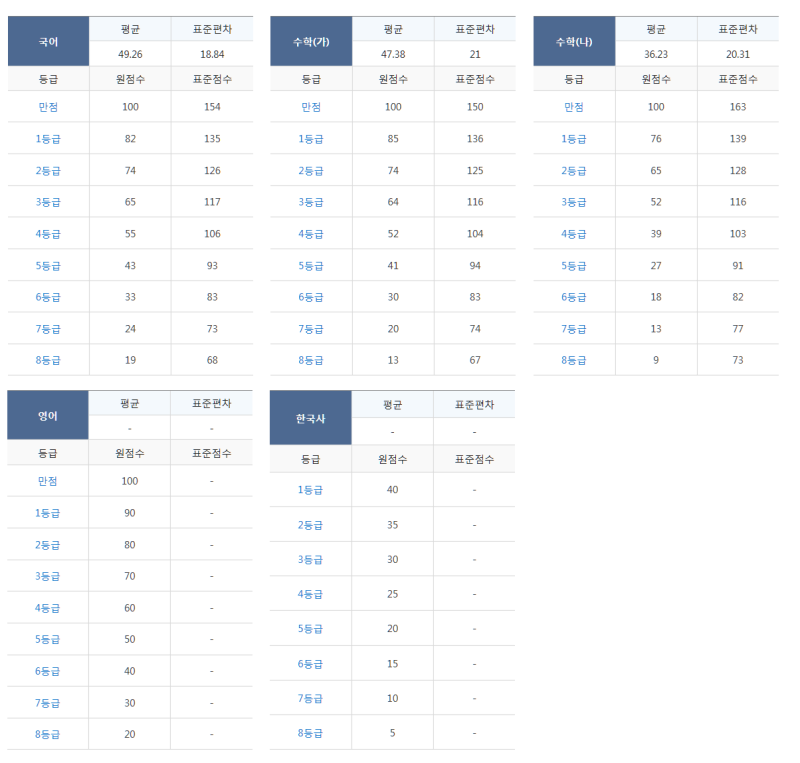Open the 7등급 link in the 수학(가) table
The width and height of the screenshot is (800, 763).
pyautogui.click(x=311, y=329)
